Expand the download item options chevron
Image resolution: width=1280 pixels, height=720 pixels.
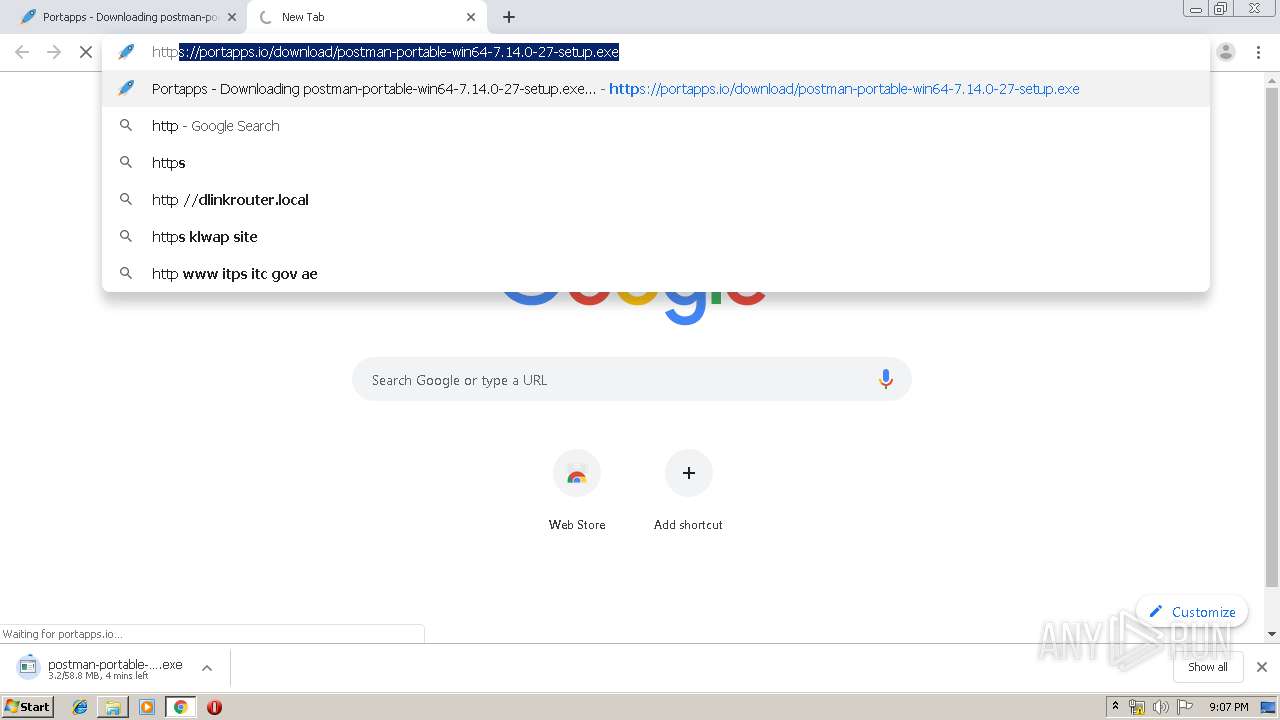click(x=207, y=668)
